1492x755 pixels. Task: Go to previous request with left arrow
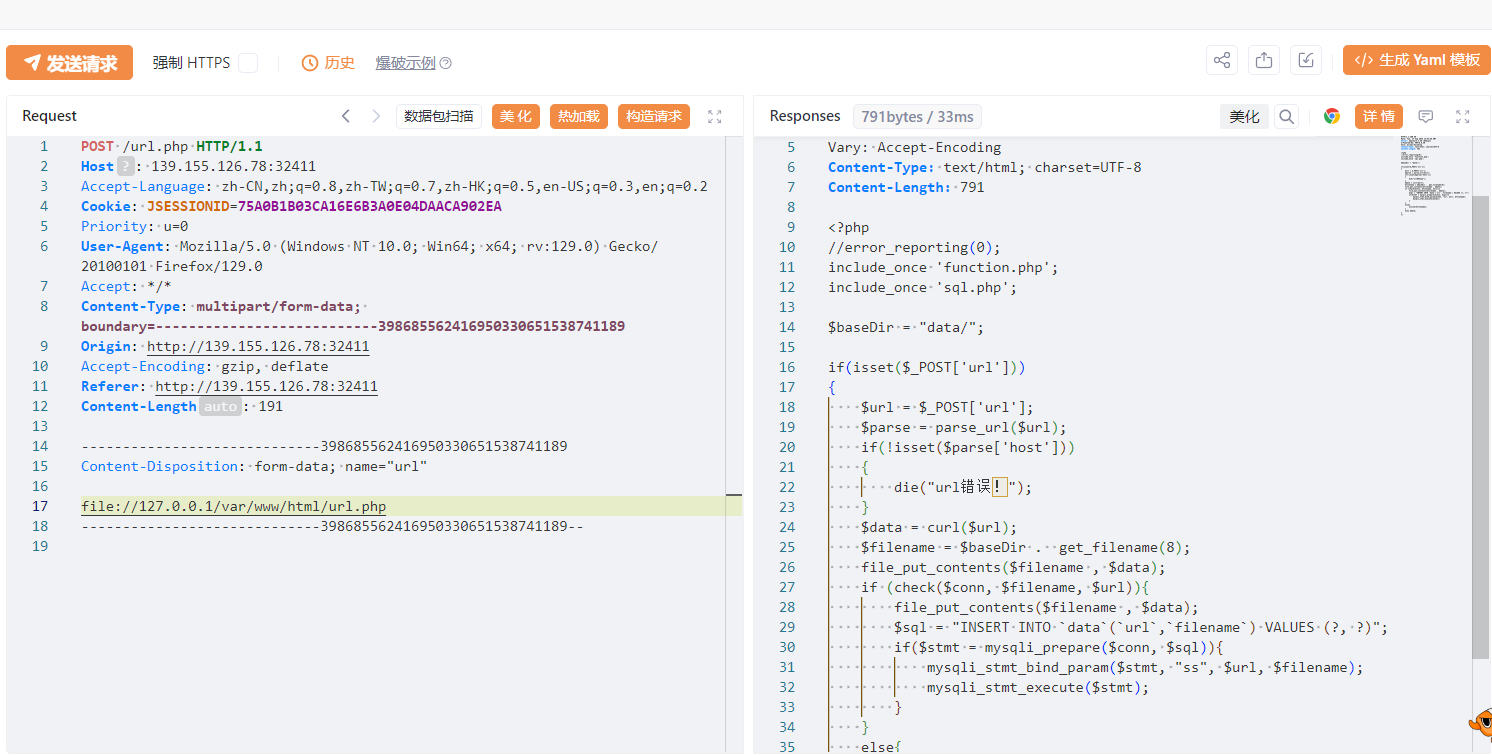pos(346,116)
